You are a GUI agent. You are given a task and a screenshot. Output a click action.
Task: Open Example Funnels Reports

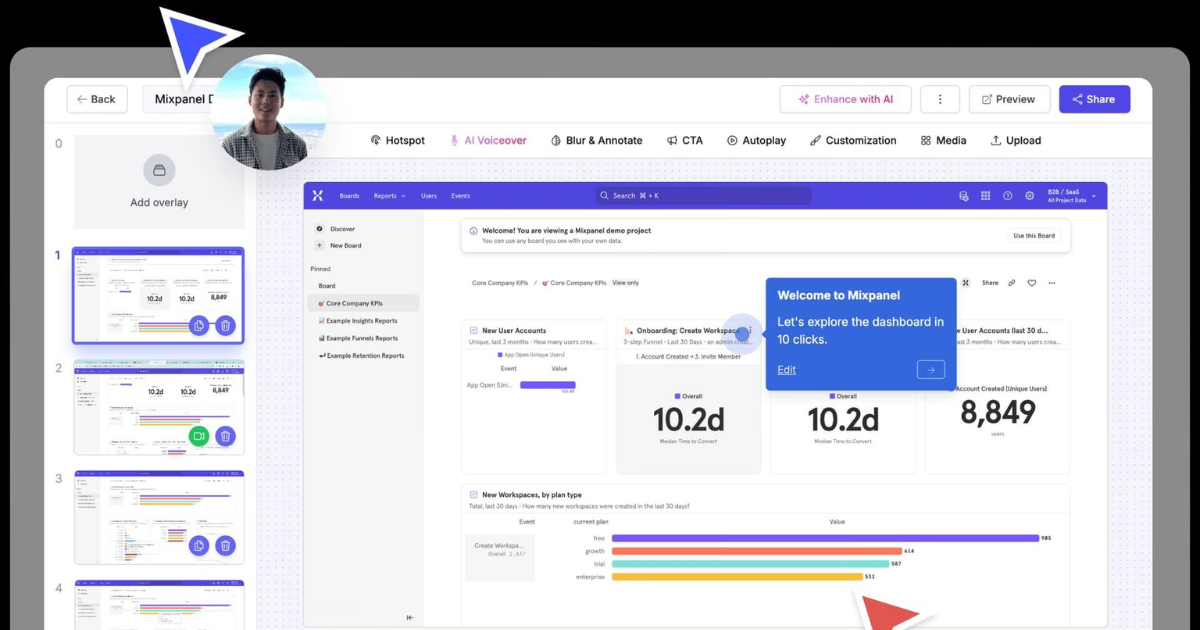[x=358, y=338]
